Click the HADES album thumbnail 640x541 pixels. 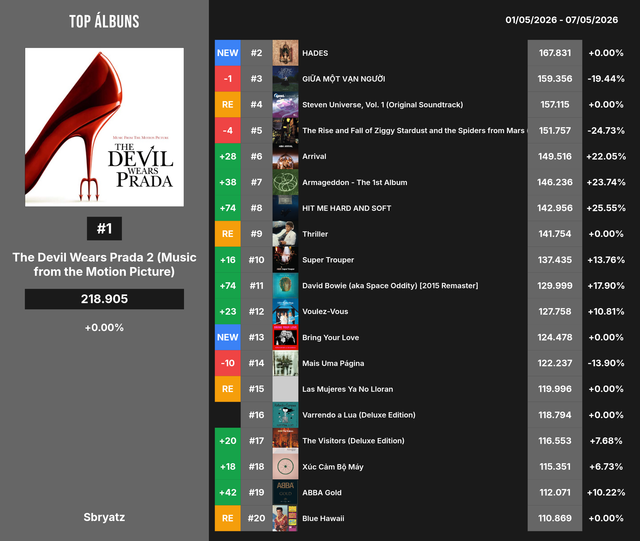pyautogui.click(x=285, y=53)
